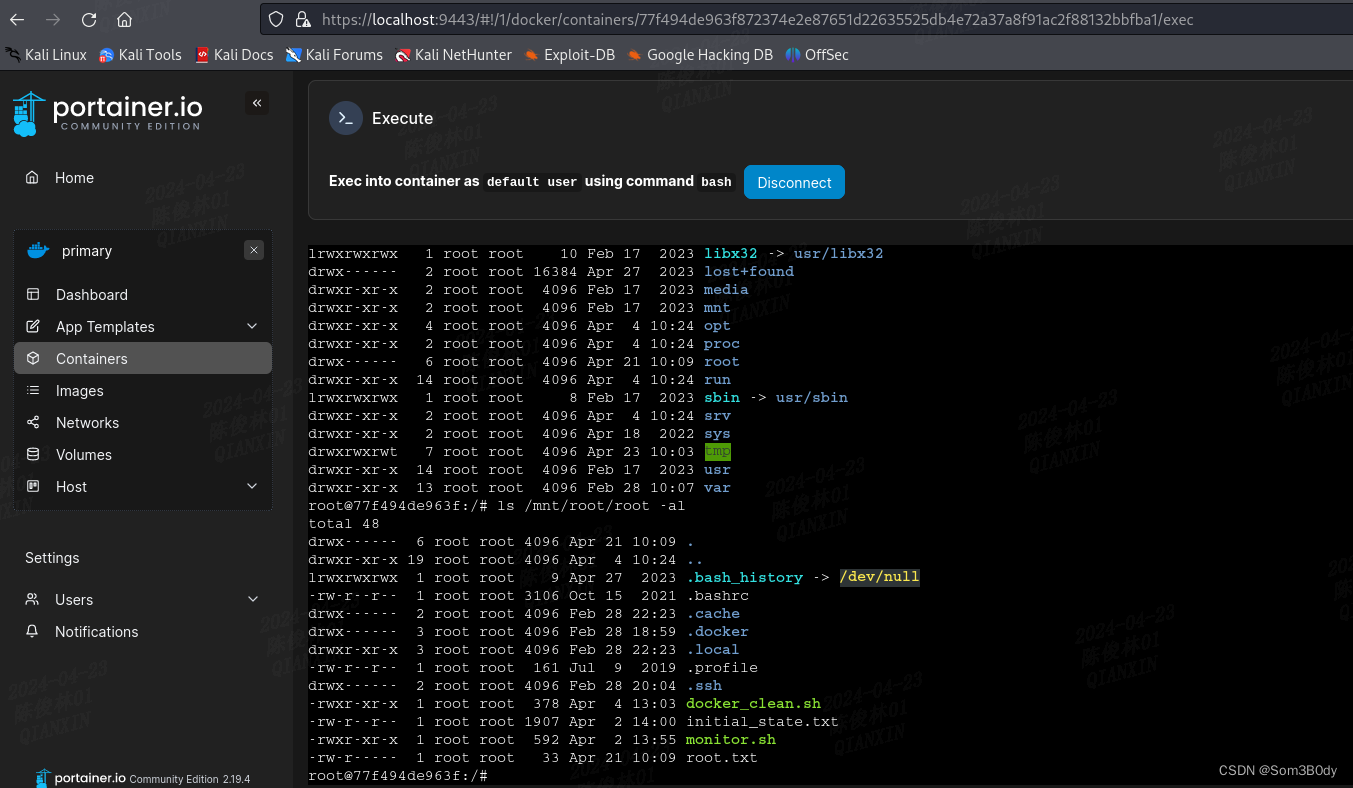Click the browser forward arrow
Viewport: 1353px width, 788px height.
pyautogui.click(x=53, y=20)
